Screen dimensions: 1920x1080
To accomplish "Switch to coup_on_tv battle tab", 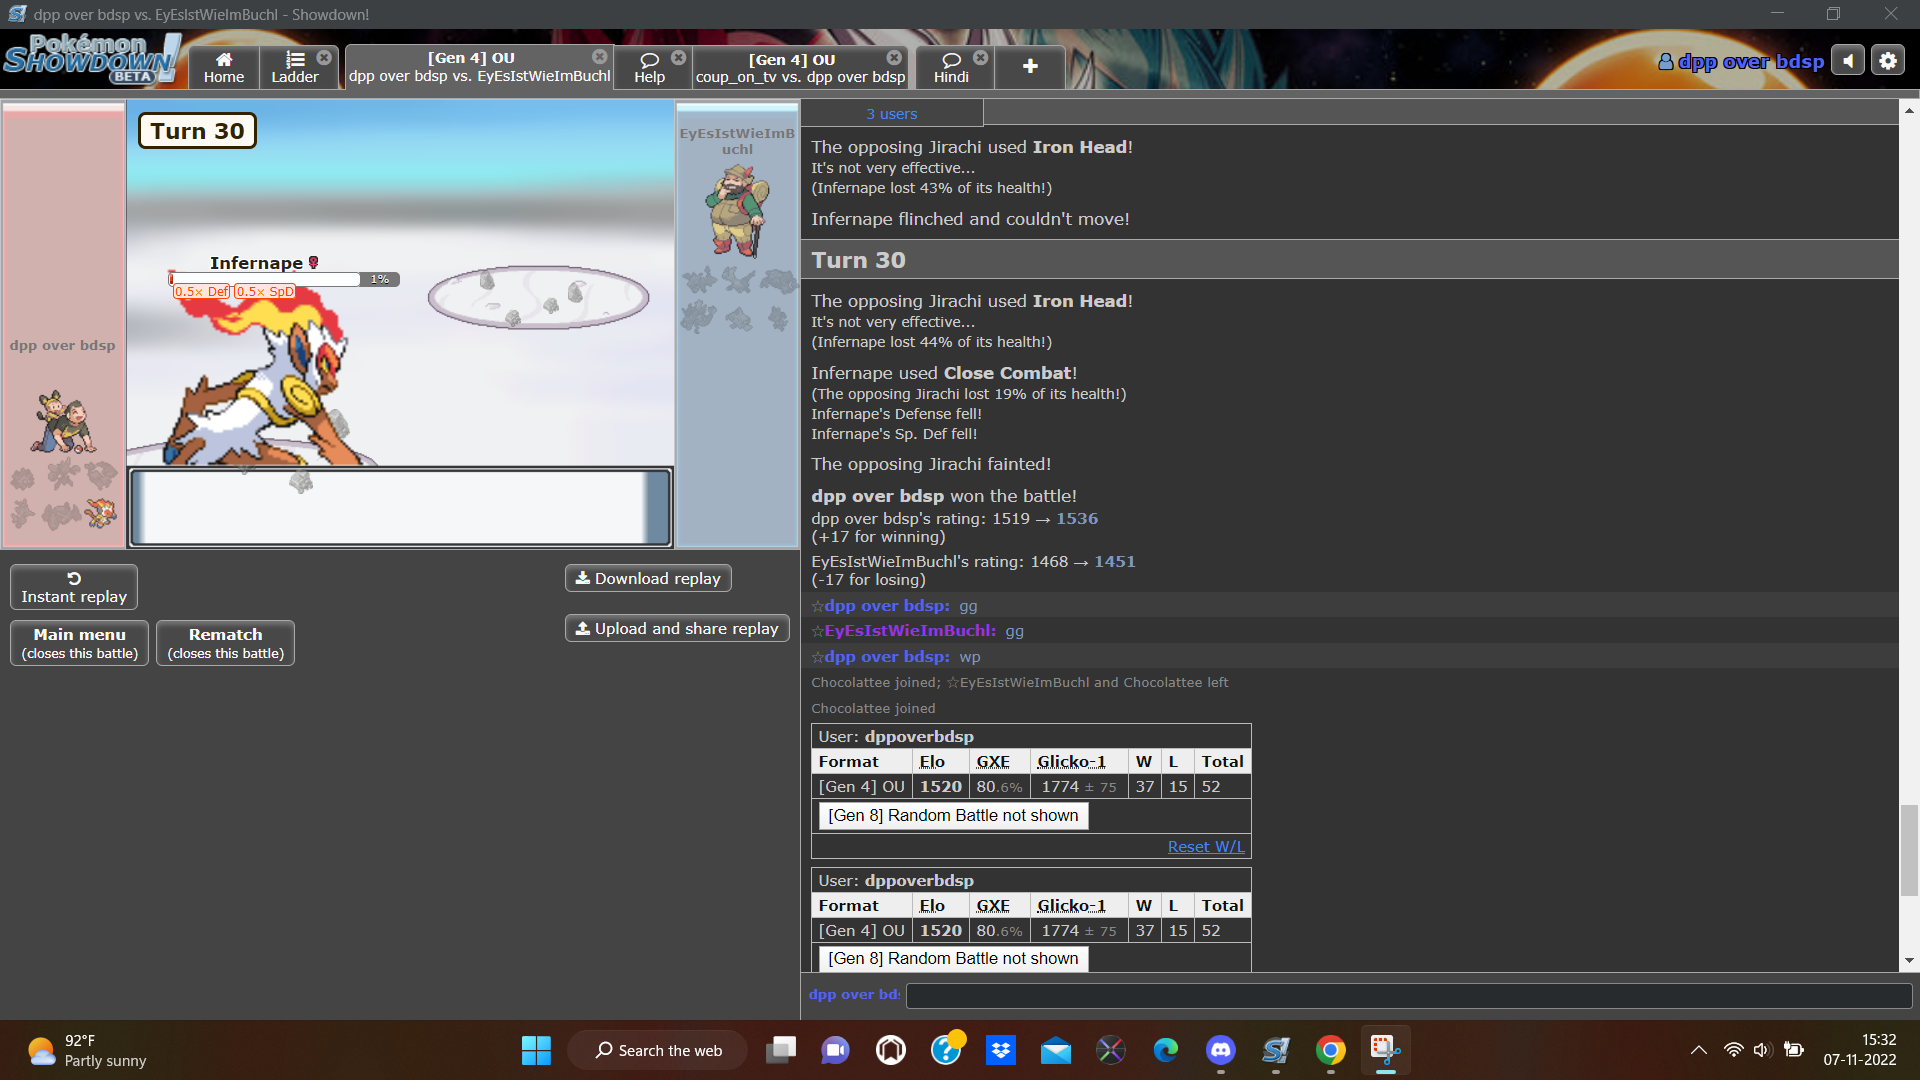I will pyautogui.click(x=799, y=68).
